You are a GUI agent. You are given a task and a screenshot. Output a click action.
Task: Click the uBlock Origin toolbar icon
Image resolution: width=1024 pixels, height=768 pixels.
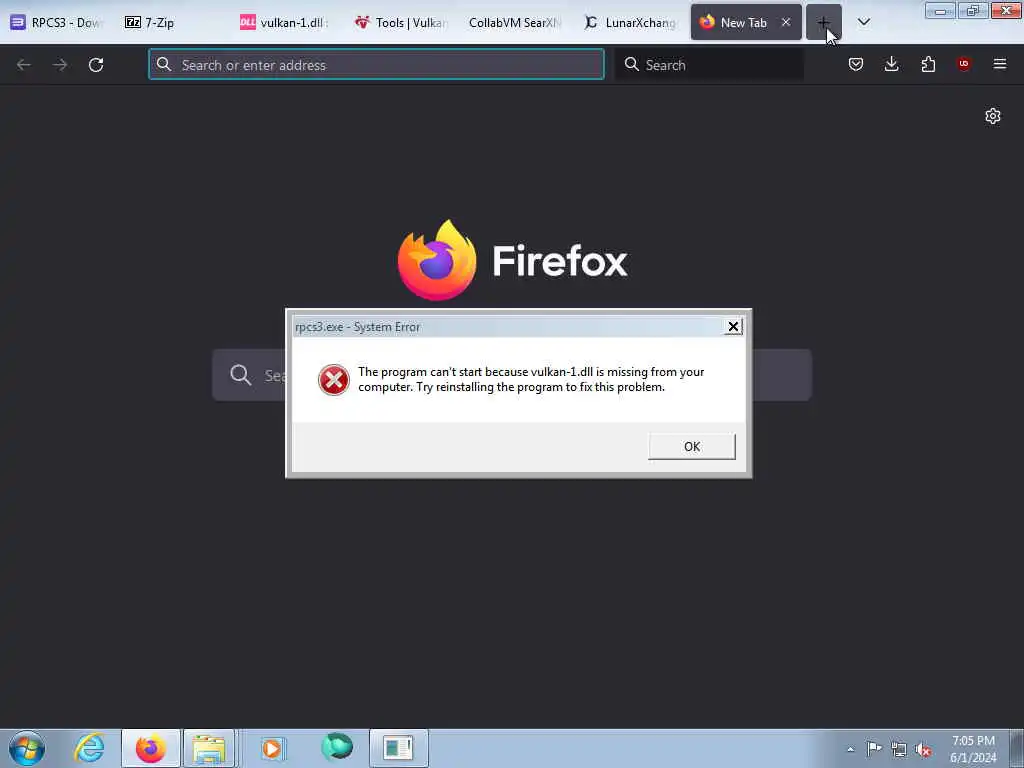click(x=963, y=64)
